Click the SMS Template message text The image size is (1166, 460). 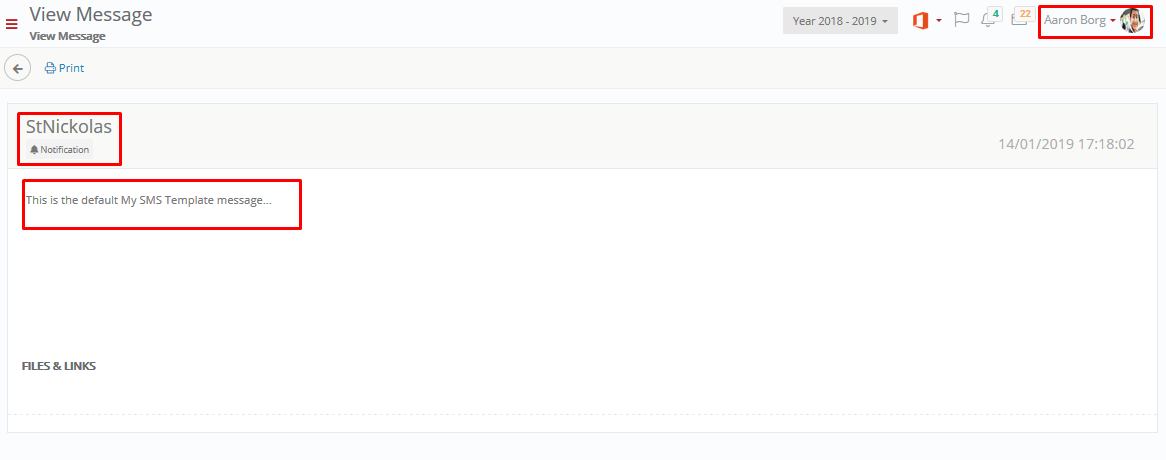[148, 200]
